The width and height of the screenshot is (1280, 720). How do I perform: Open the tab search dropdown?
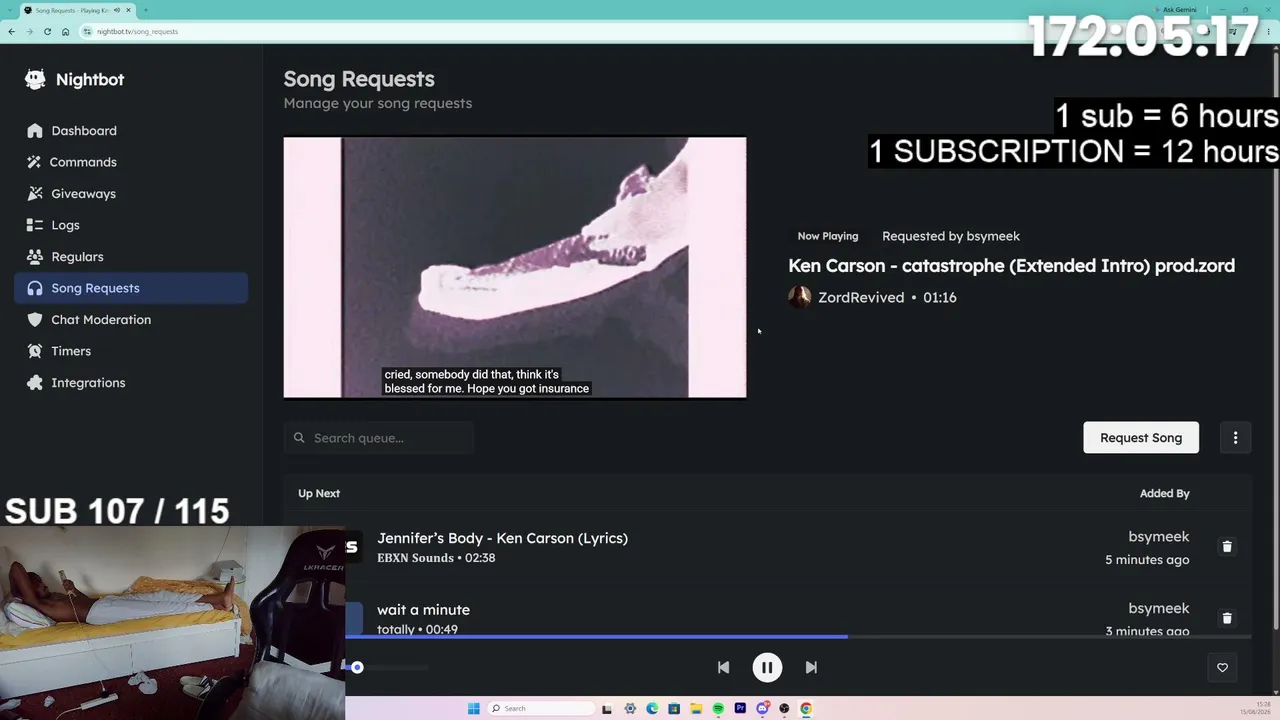11,10
